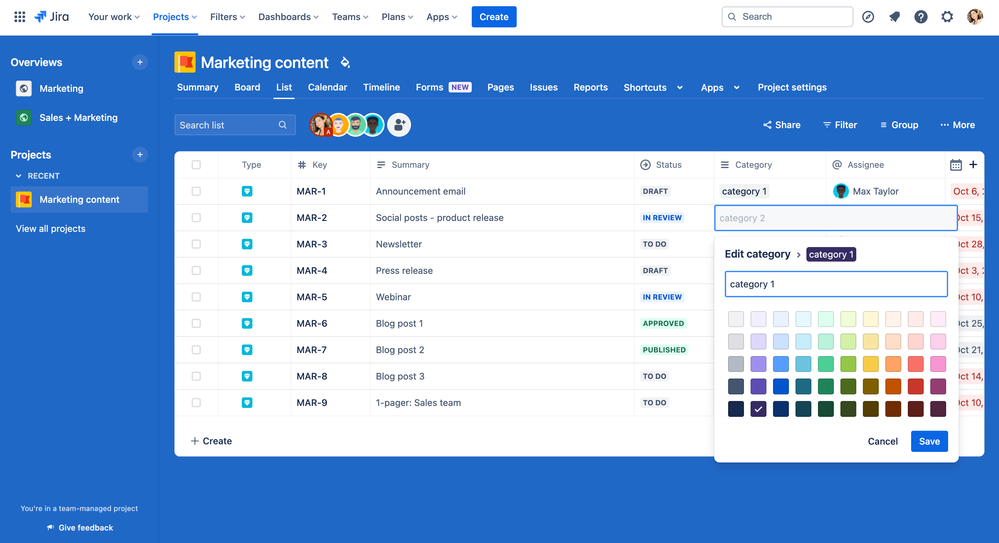Check the box for MAR-2 row
999x543 pixels.
point(196,218)
